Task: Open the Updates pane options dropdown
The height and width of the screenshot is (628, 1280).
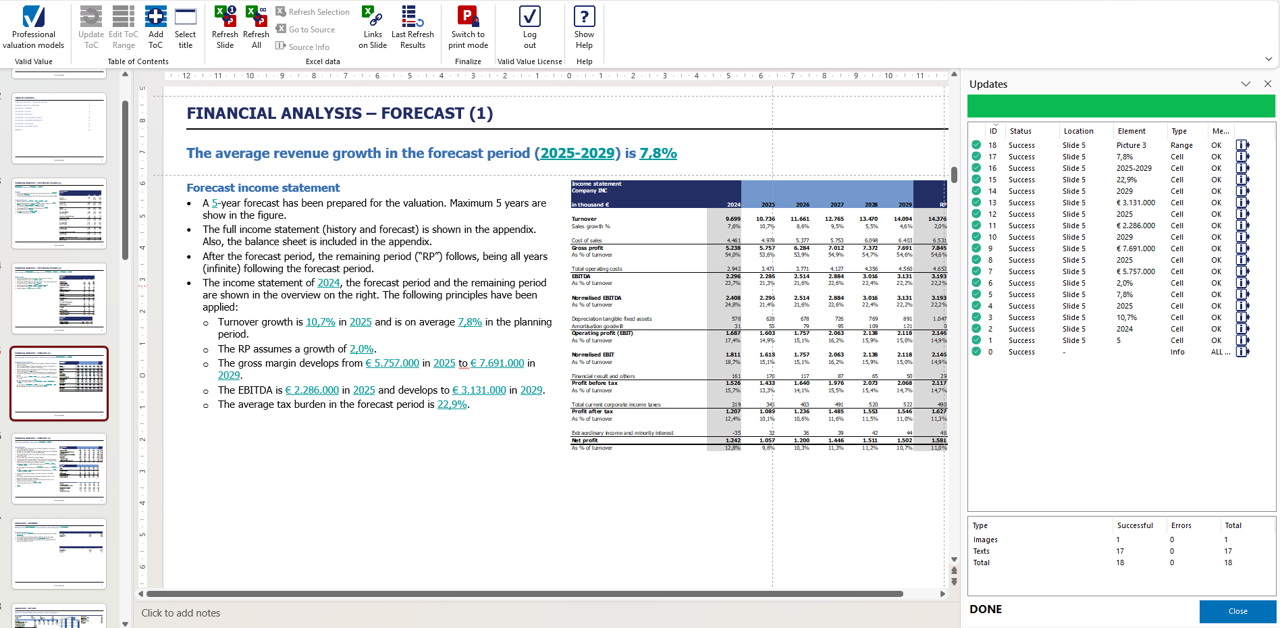Action: (x=1245, y=84)
